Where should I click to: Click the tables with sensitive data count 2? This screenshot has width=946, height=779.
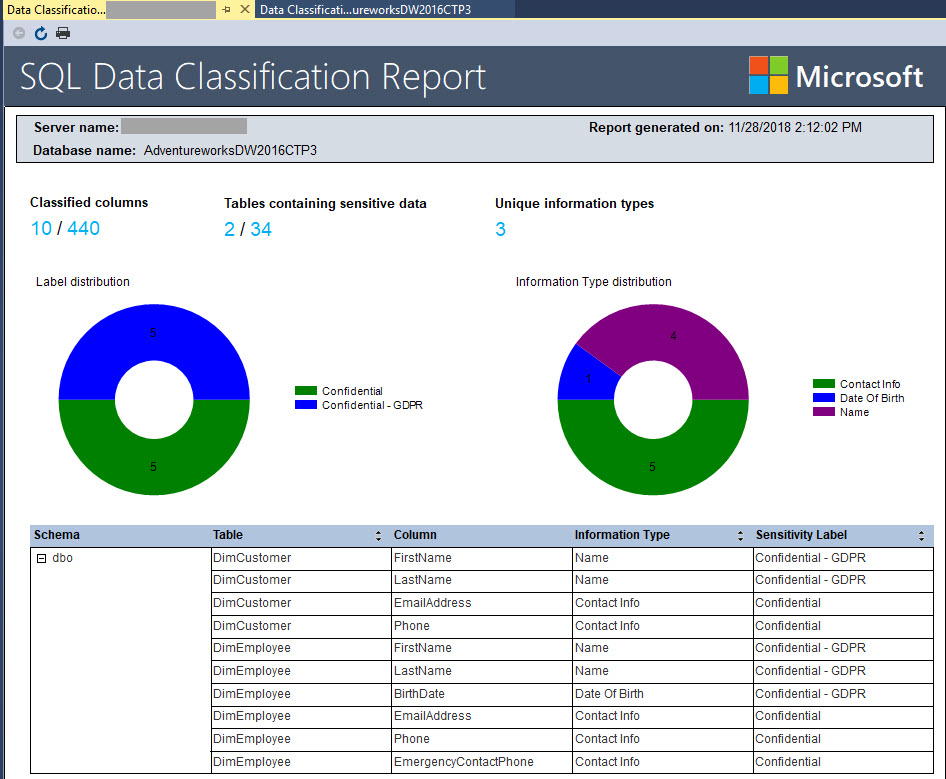point(229,230)
